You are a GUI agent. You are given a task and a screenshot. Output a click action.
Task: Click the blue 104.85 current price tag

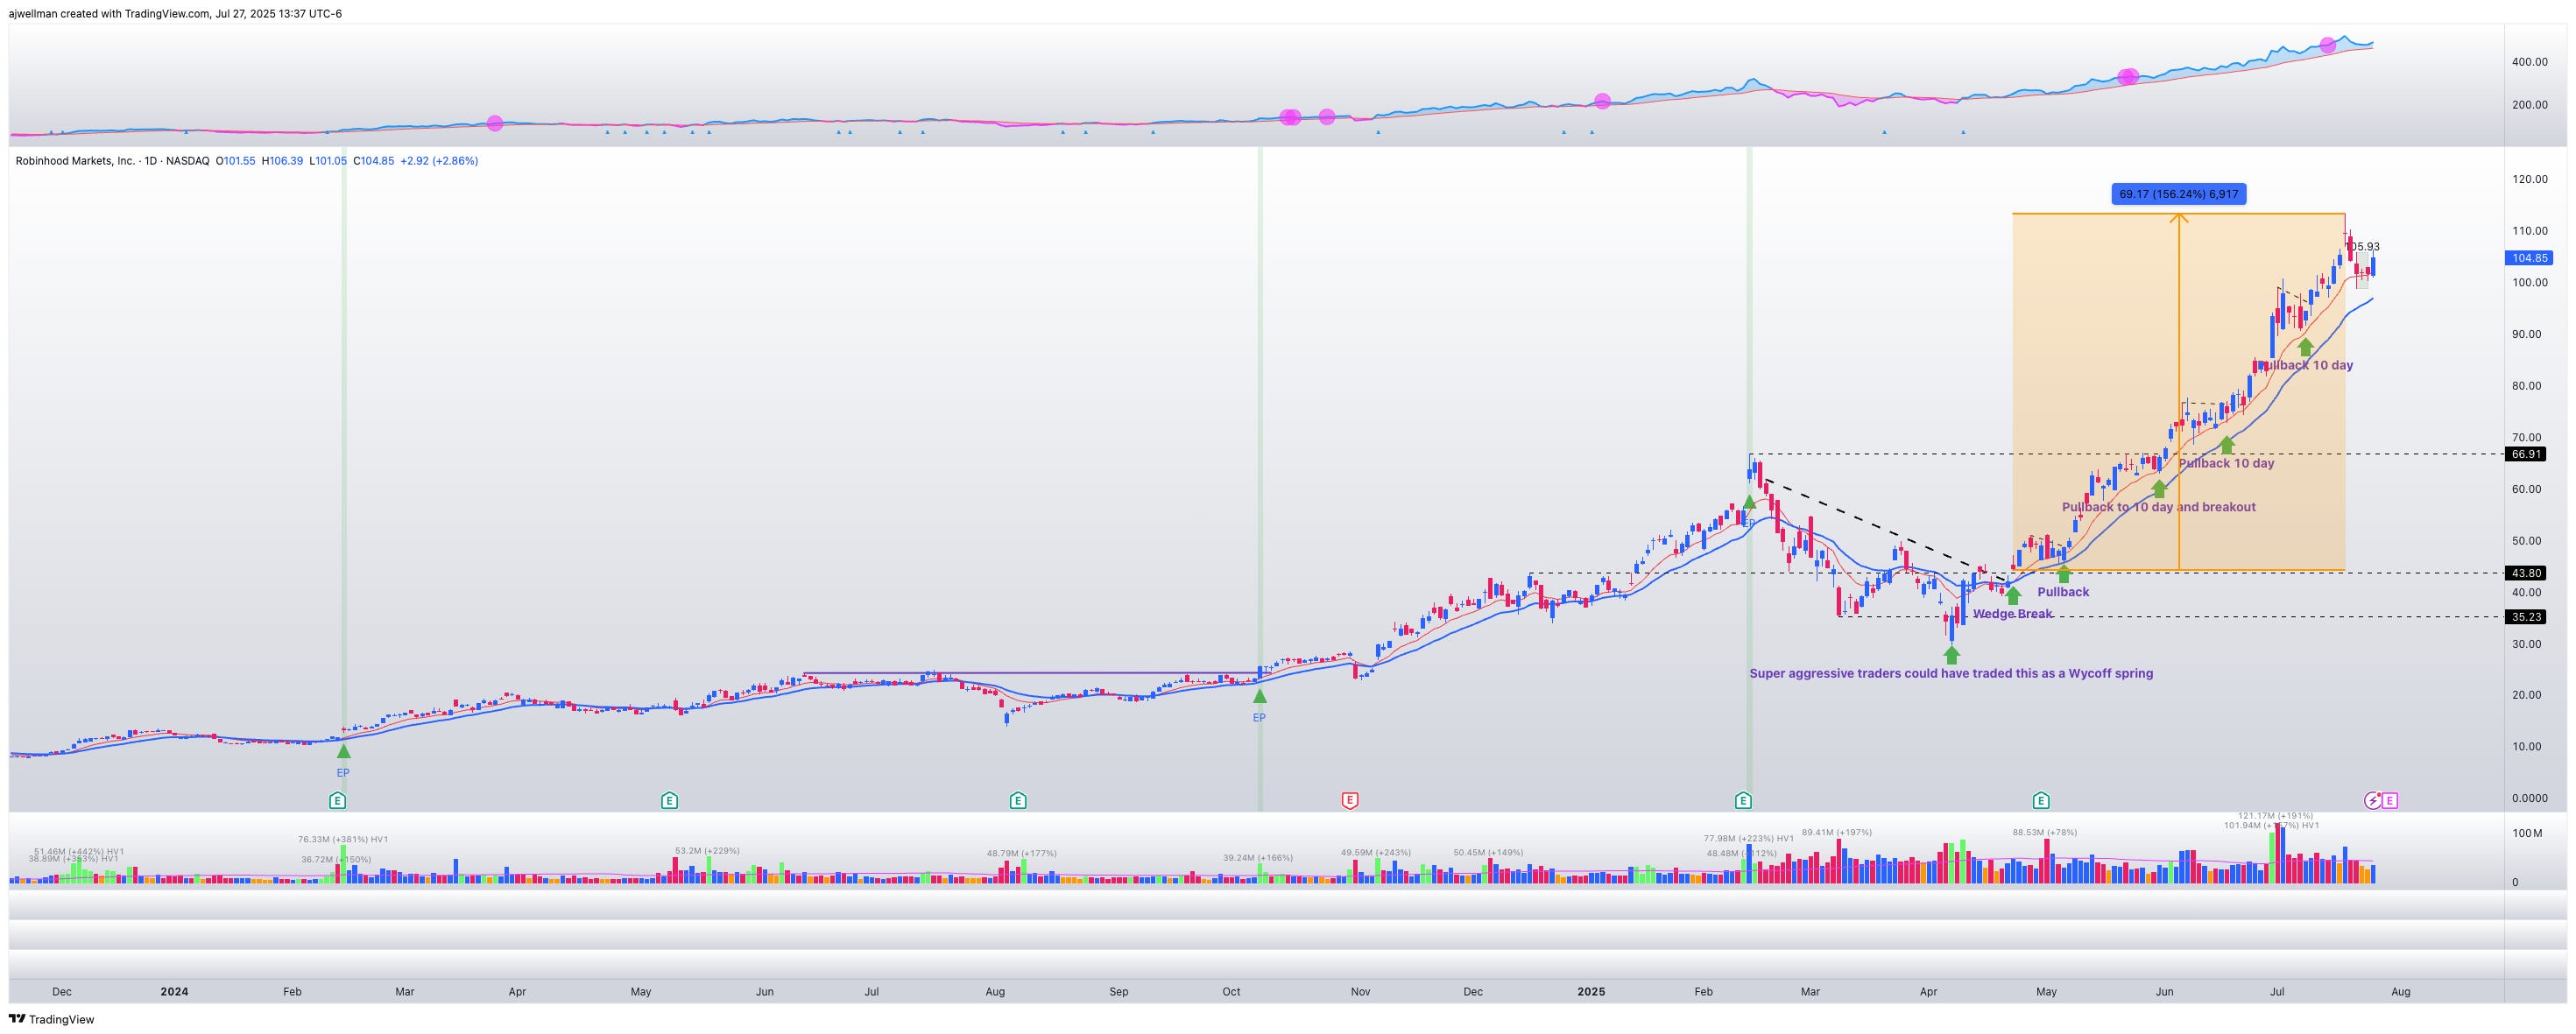(2530, 258)
